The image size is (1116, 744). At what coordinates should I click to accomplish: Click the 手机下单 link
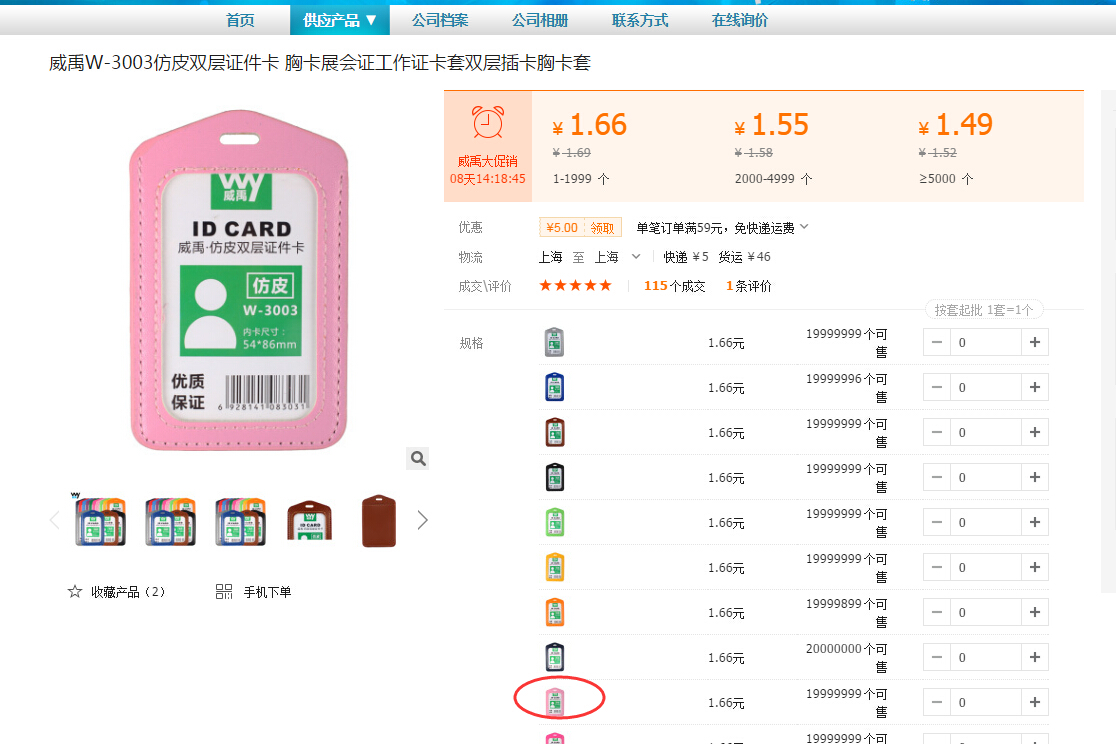[268, 592]
